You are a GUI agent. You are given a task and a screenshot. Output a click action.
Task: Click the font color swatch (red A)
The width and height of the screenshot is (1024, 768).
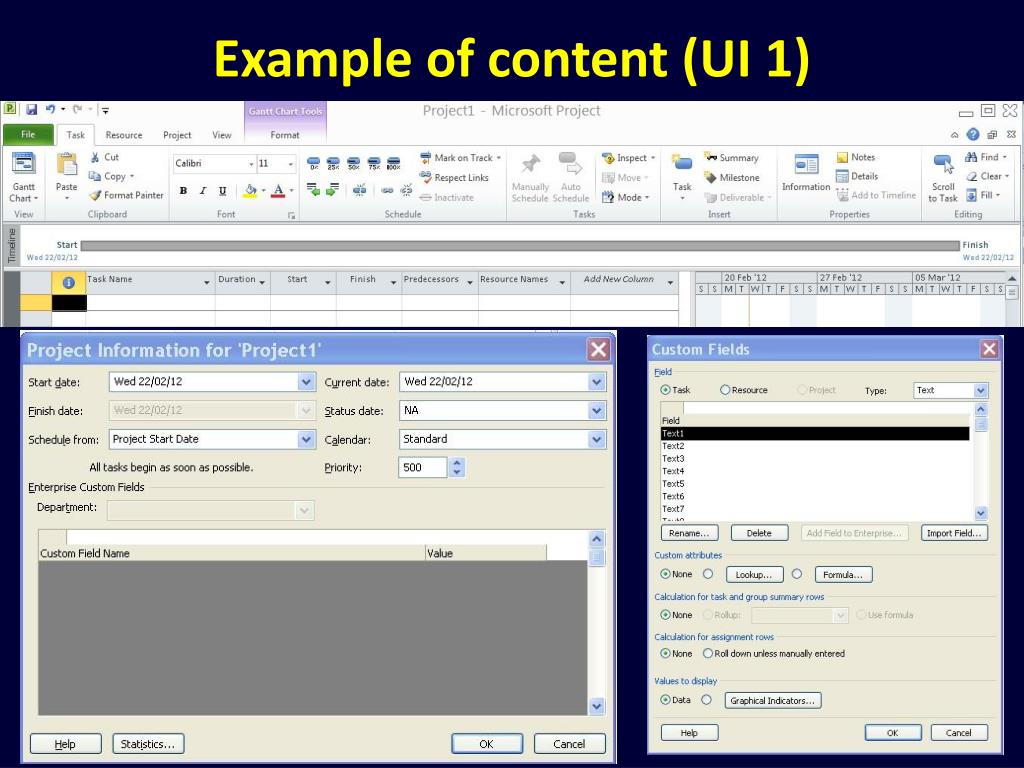tap(278, 191)
